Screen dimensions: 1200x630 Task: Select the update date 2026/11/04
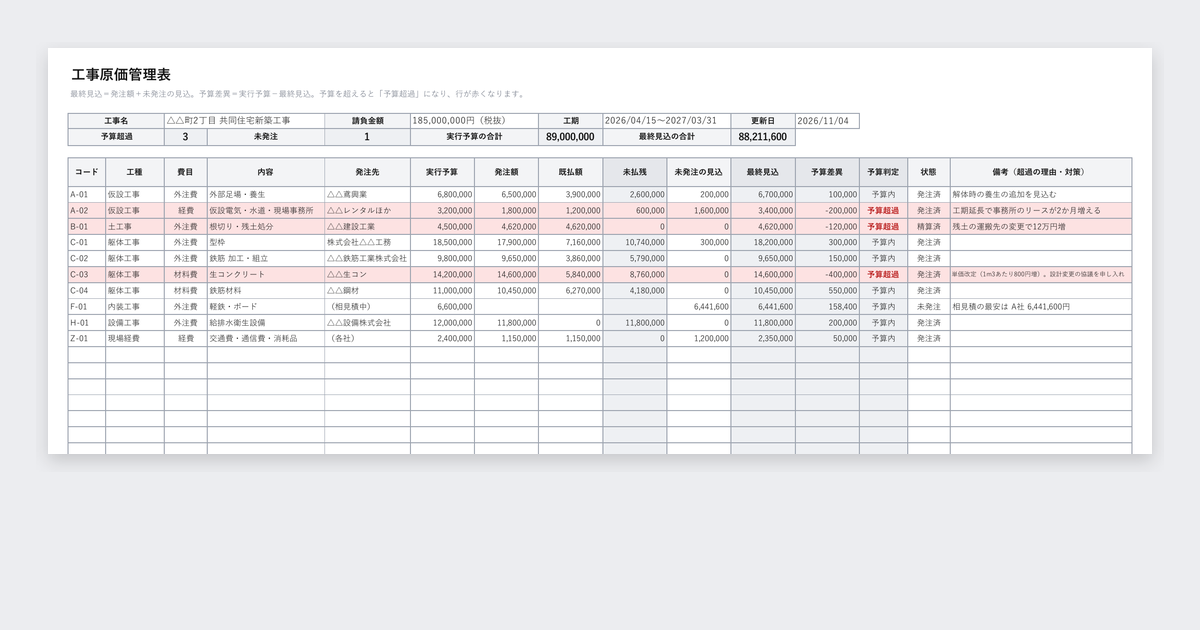point(827,121)
